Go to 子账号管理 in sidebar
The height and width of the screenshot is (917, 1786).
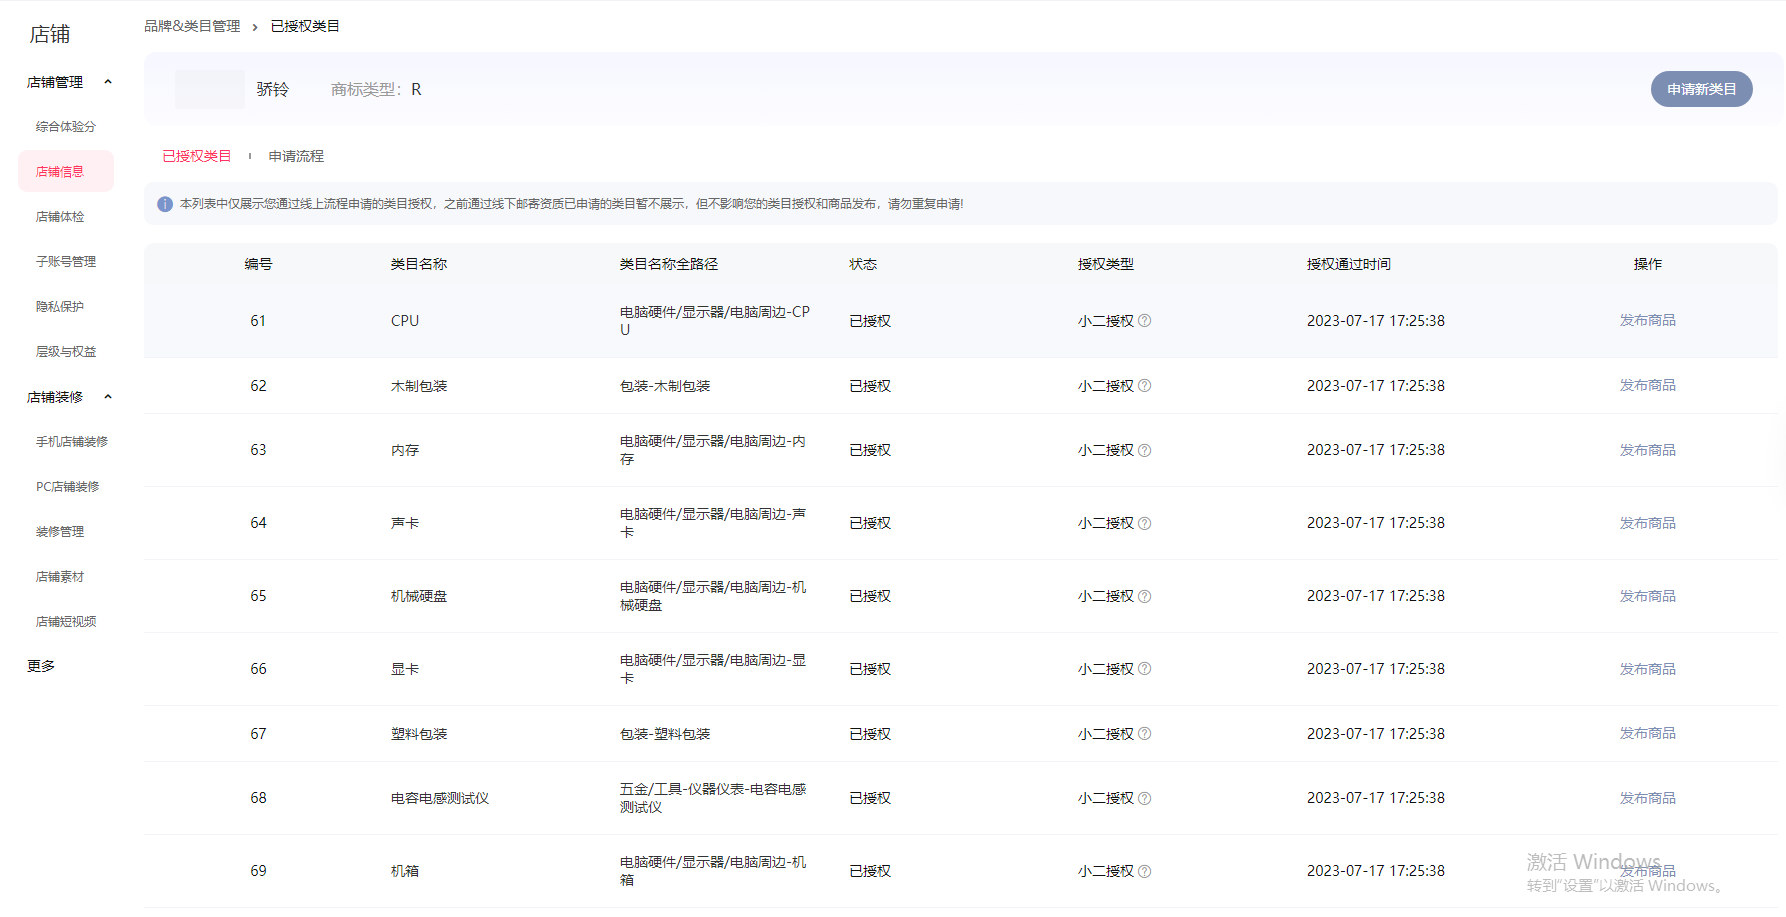coord(66,262)
